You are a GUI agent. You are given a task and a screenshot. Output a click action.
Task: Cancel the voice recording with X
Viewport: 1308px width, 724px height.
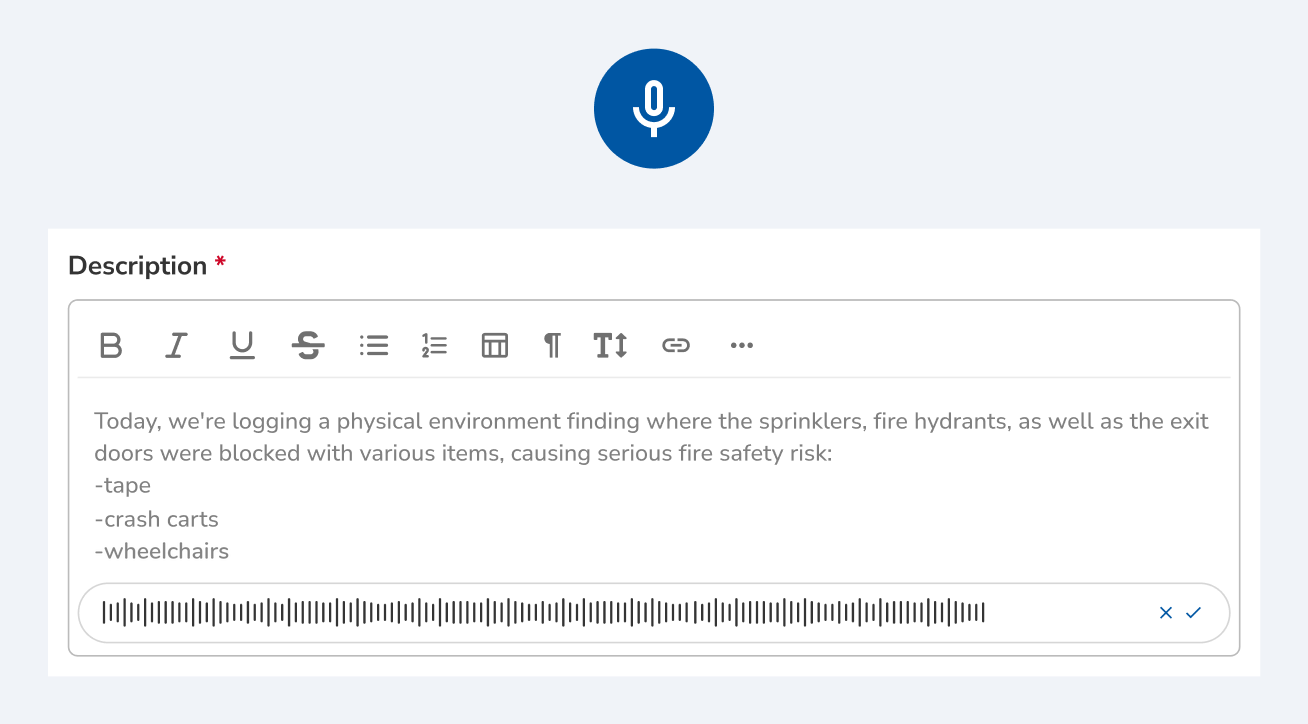click(1165, 613)
